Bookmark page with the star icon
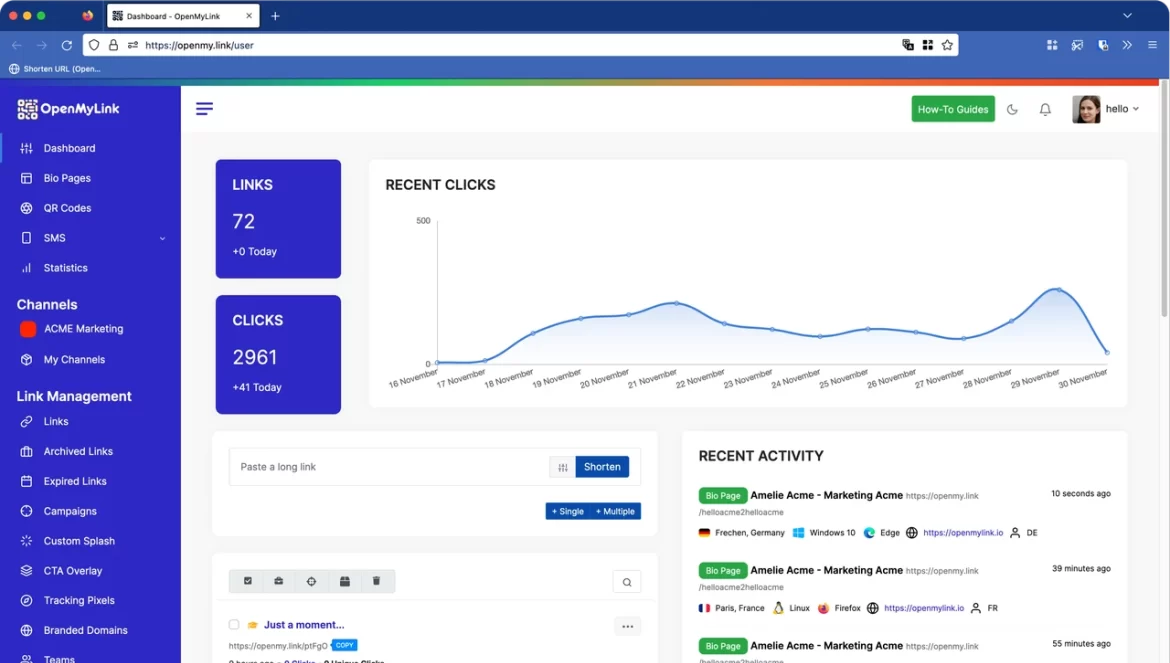 coord(947,45)
